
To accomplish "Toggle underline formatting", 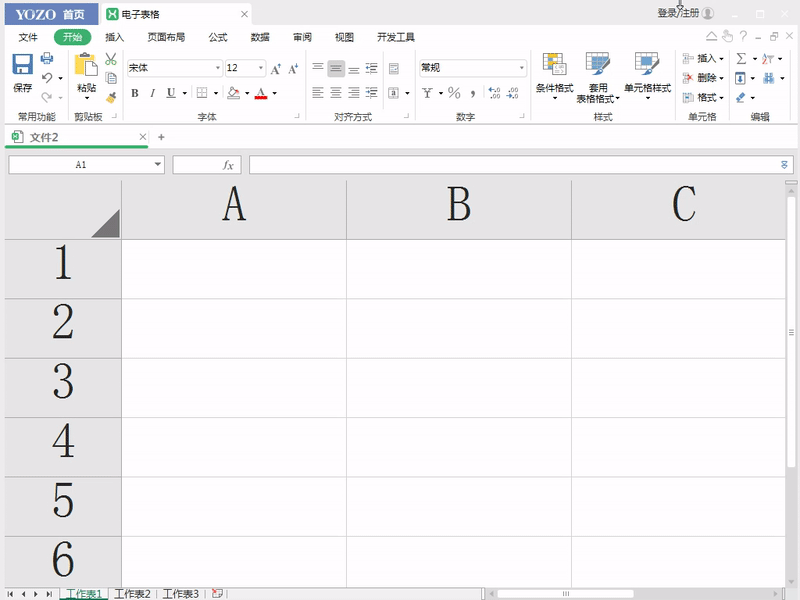I will pyautogui.click(x=171, y=93).
